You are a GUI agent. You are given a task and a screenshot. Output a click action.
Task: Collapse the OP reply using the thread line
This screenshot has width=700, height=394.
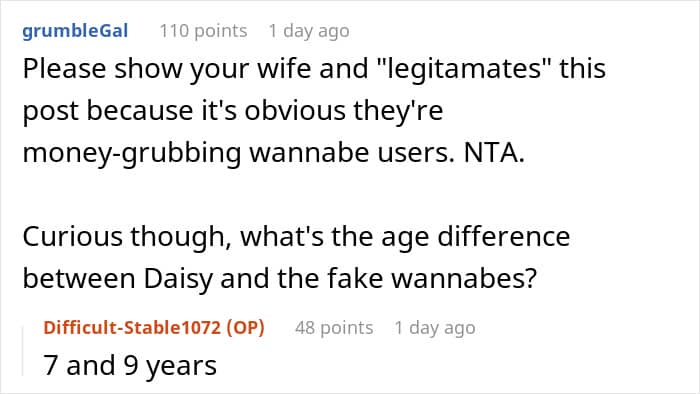[23, 351]
